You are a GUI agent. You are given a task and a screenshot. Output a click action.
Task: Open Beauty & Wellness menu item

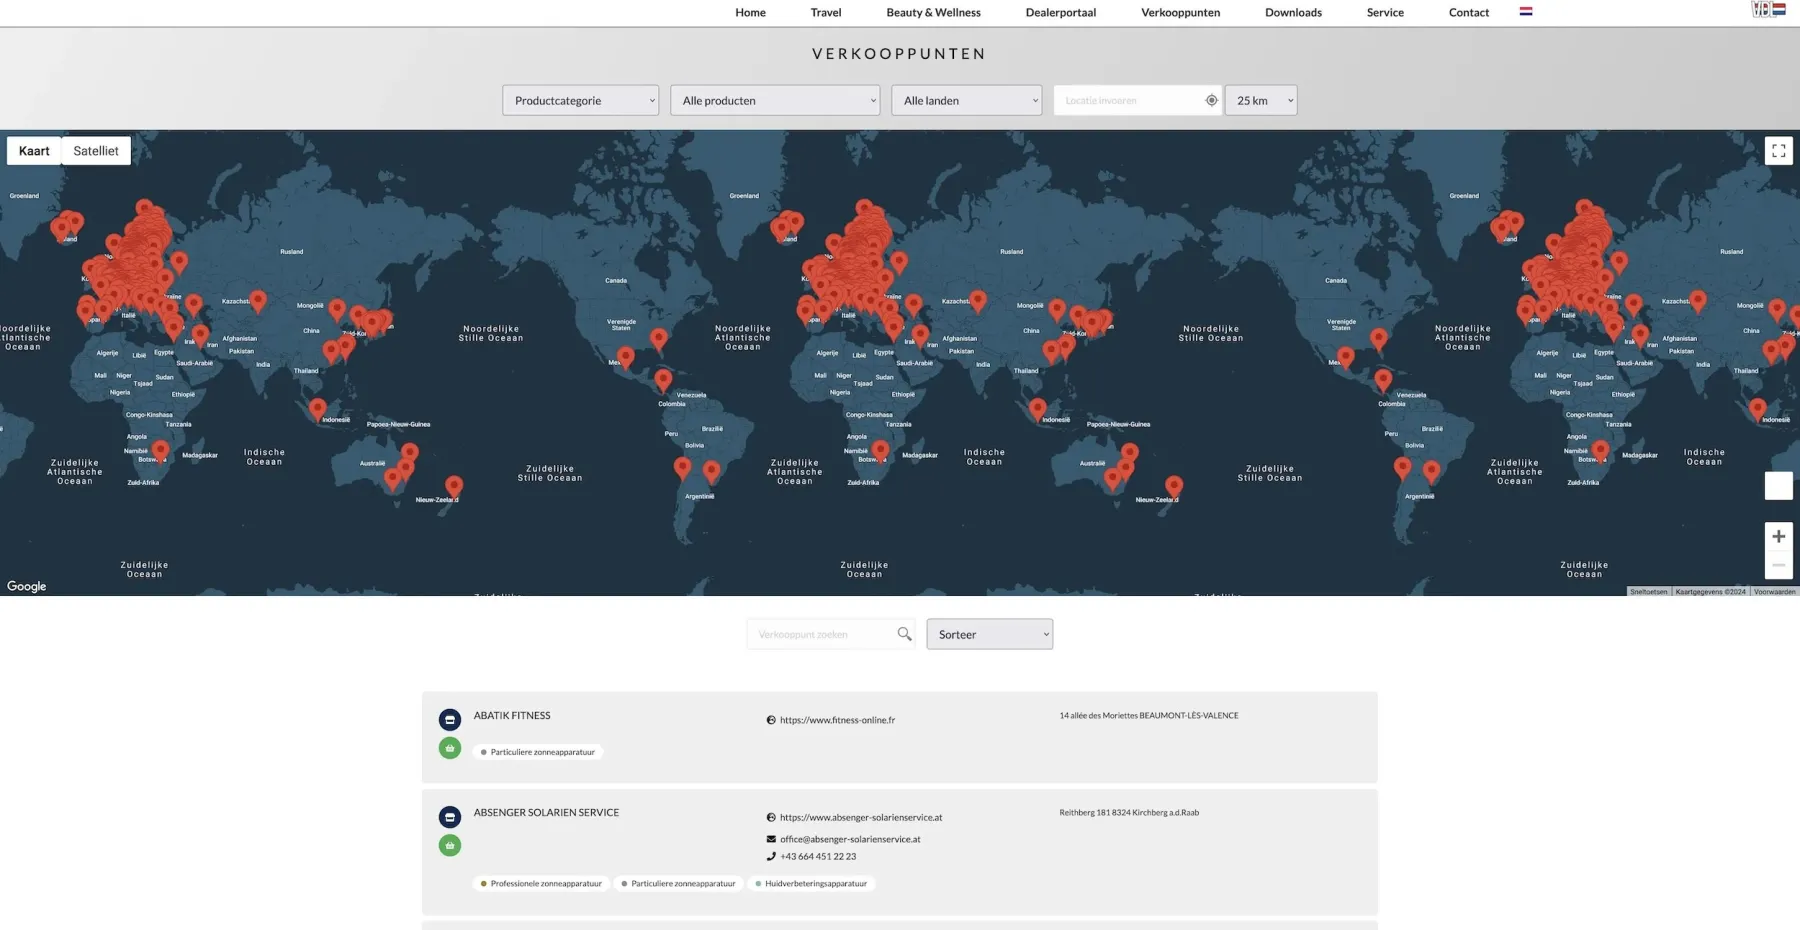(933, 13)
